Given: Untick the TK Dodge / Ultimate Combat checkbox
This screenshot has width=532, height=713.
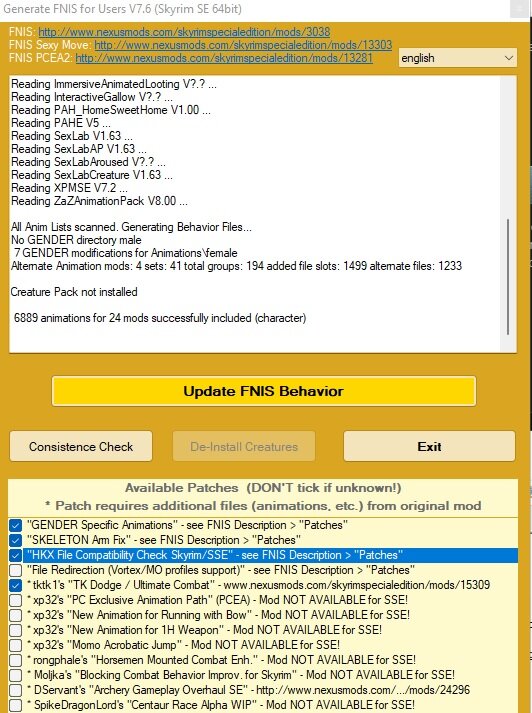Looking at the screenshot, I should [15, 585].
